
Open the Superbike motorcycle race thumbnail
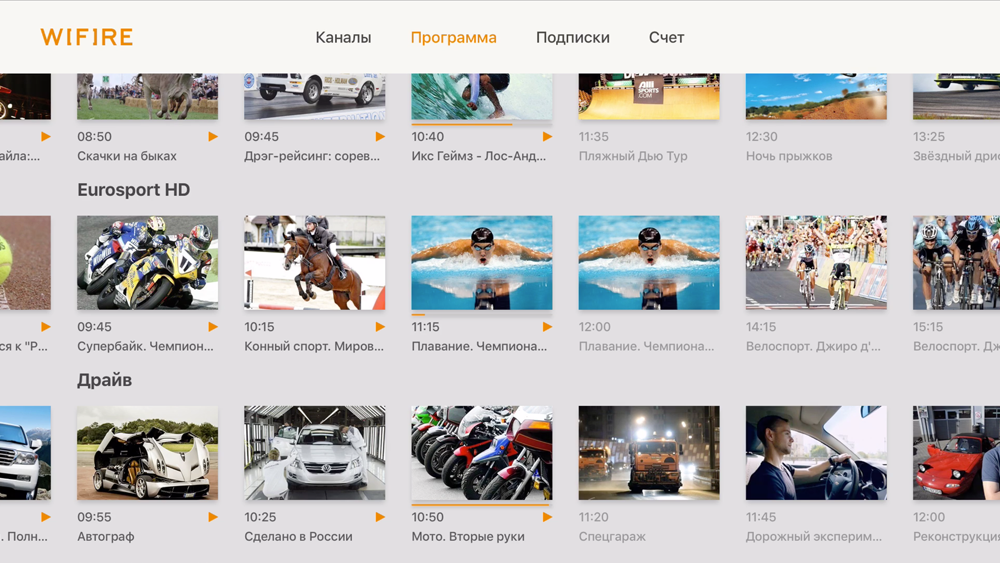pyautogui.click(x=147, y=263)
